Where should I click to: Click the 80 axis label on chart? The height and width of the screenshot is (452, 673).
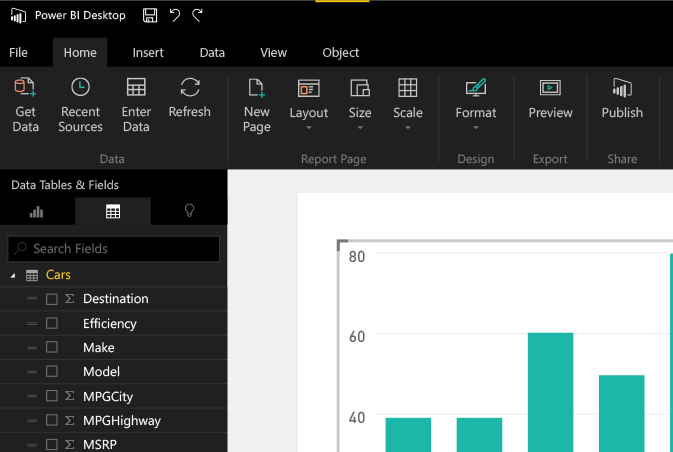pyautogui.click(x=357, y=257)
